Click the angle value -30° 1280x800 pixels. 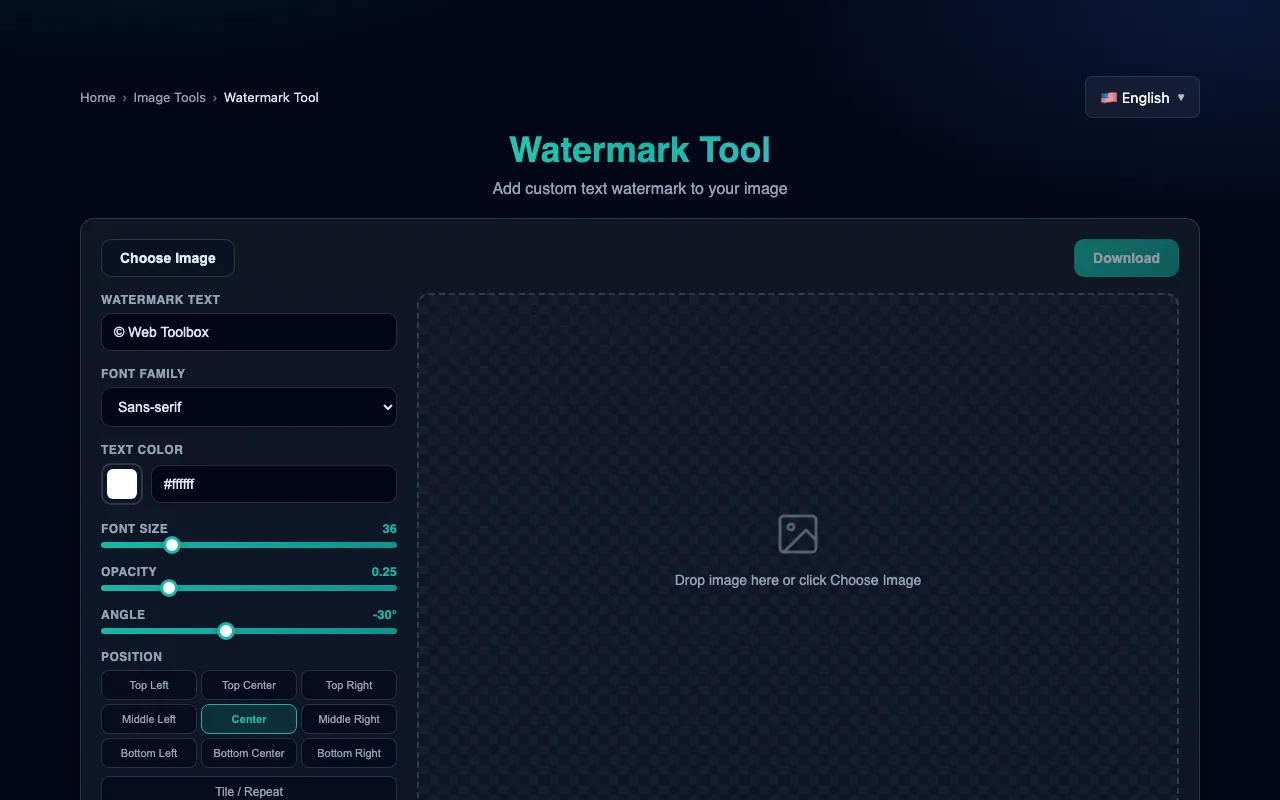pos(385,615)
